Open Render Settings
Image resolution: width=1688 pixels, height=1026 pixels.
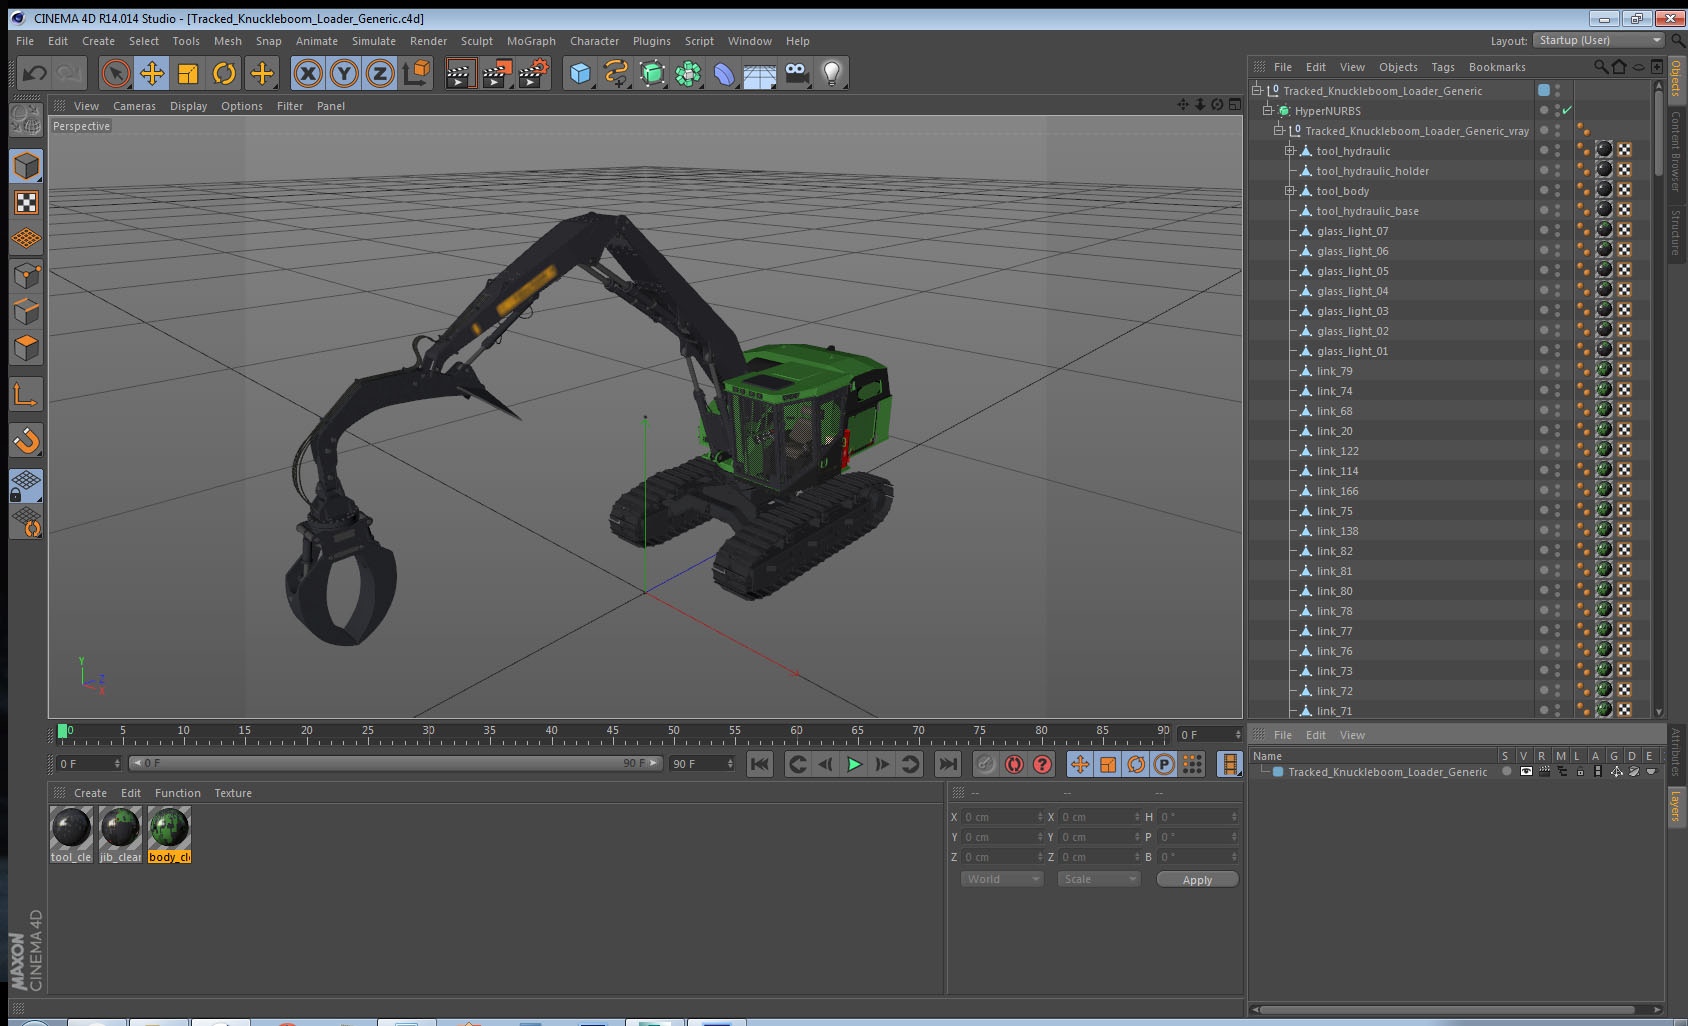tap(534, 73)
